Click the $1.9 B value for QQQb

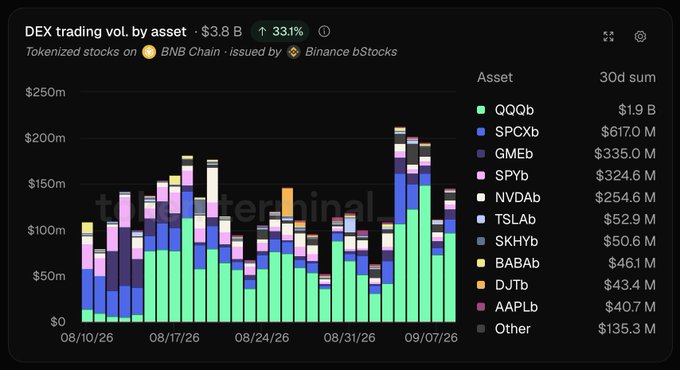pyautogui.click(x=637, y=110)
